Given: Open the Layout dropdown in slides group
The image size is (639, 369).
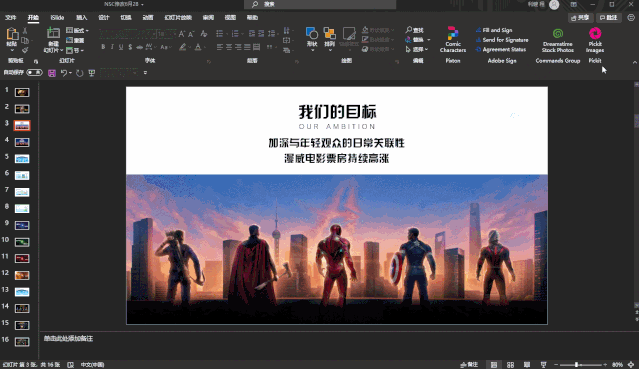Looking at the screenshot, I should pos(77,30).
